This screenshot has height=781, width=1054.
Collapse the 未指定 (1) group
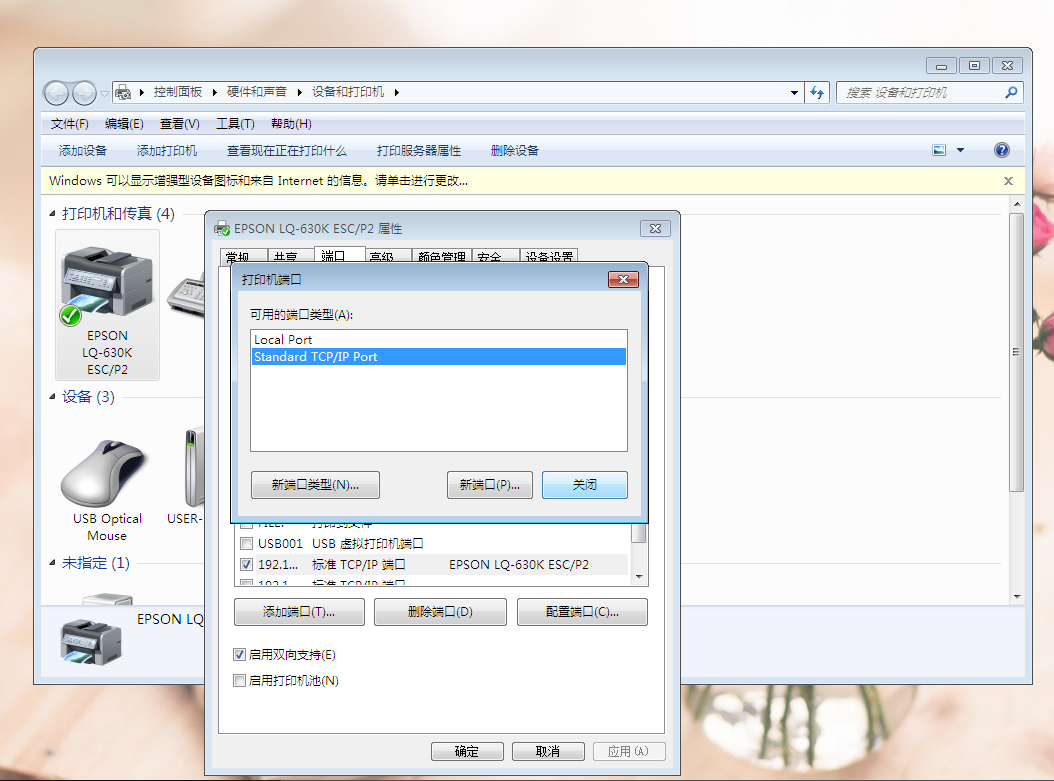click(52, 563)
